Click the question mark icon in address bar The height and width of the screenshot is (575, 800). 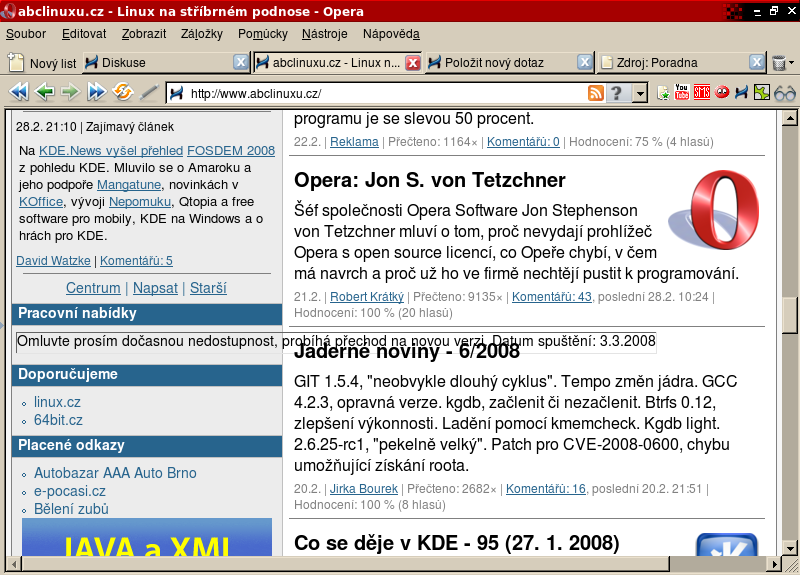(x=617, y=93)
